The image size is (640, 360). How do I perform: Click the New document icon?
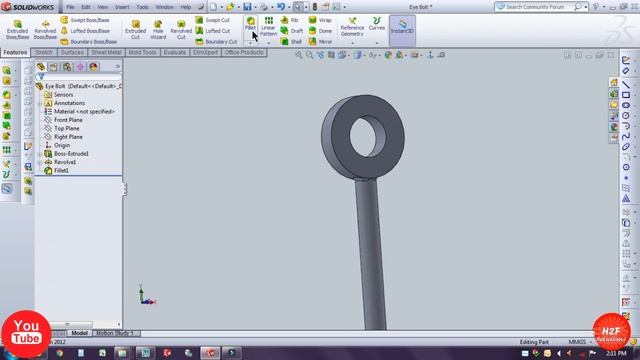(213, 7)
